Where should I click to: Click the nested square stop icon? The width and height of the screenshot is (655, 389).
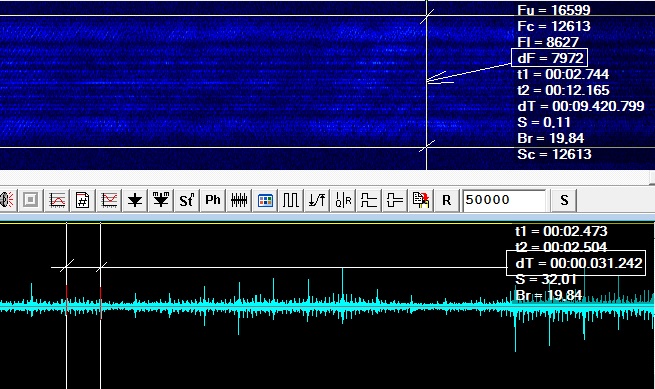tap(30, 200)
